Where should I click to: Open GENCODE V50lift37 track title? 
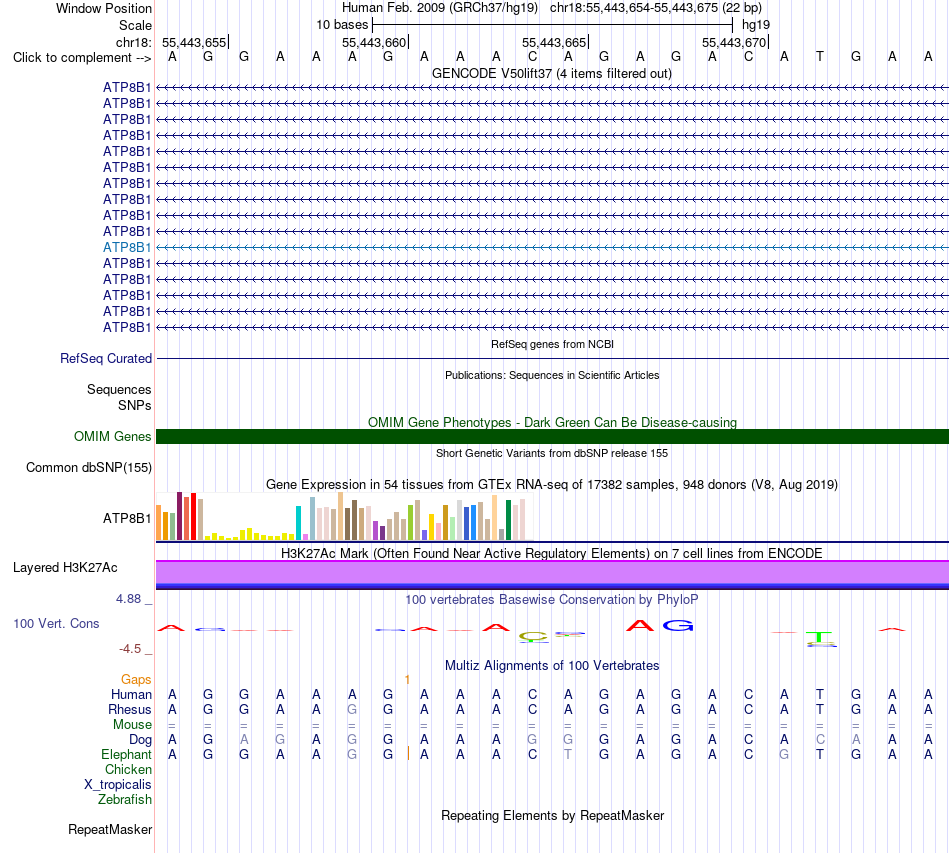click(x=551, y=73)
